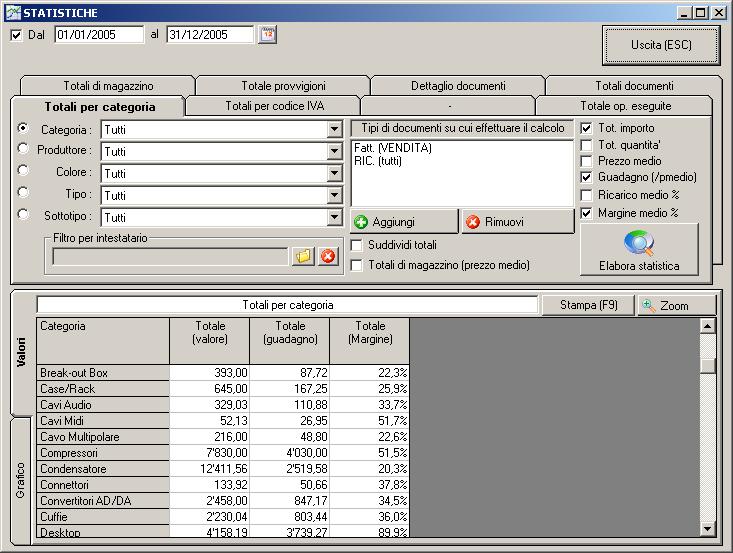This screenshot has width=733, height=553.
Task: Open the Produttore dropdown
Action: pos(334,151)
